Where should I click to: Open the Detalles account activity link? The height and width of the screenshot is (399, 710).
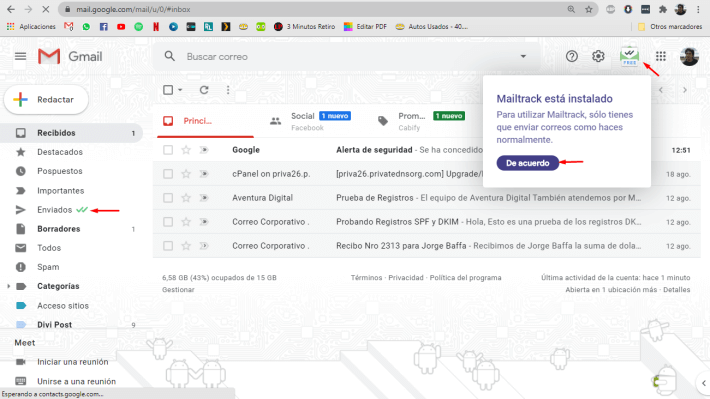[x=676, y=290]
